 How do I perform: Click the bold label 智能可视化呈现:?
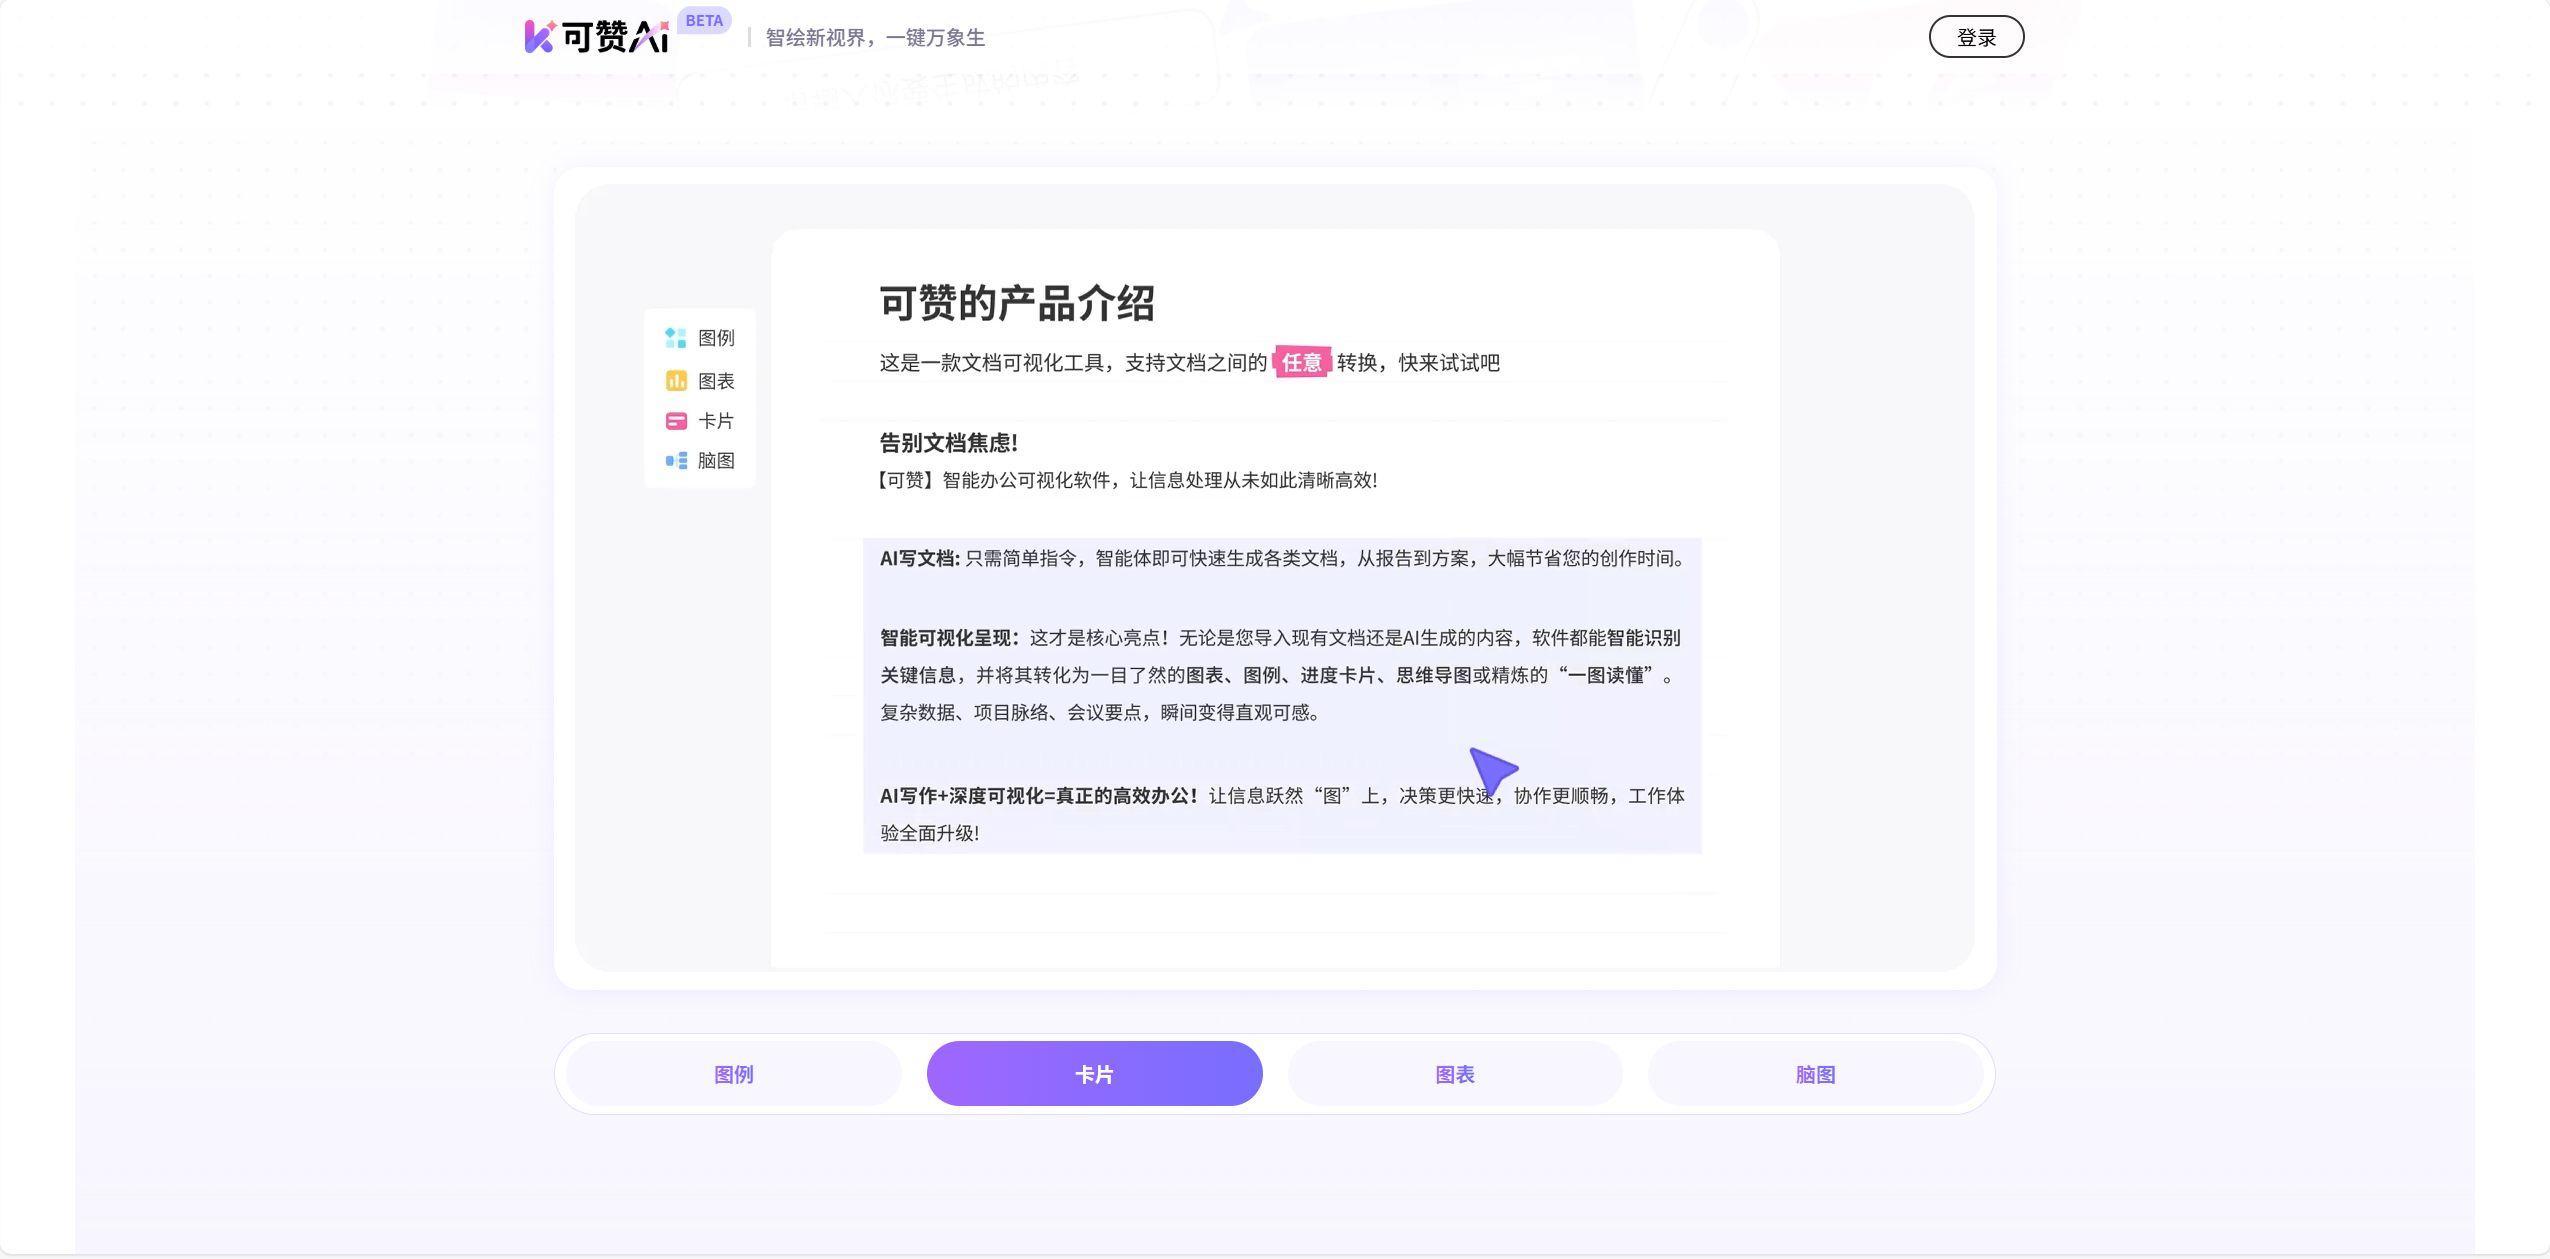click(949, 638)
